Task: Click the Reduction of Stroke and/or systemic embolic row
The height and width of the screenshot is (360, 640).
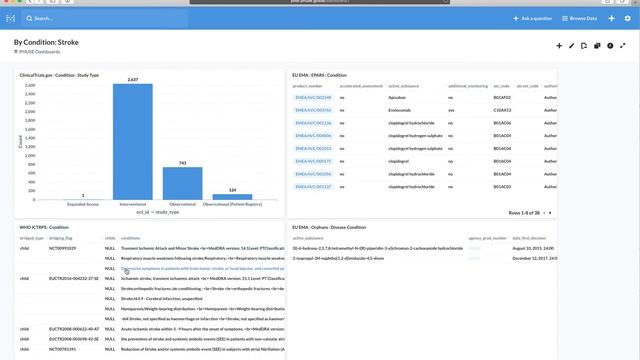Action: click(x=203, y=349)
